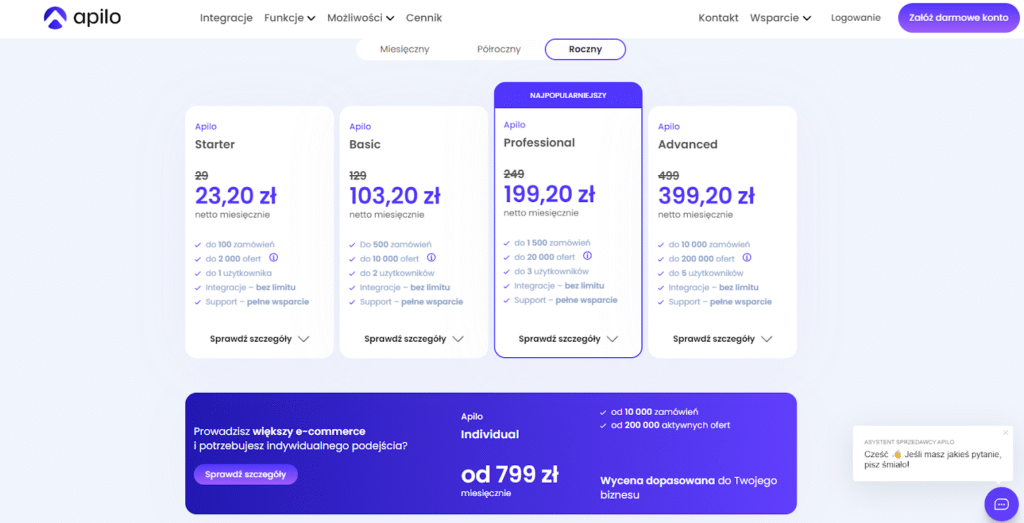Open the Wsparcie dropdown menu

(x=780, y=18)
